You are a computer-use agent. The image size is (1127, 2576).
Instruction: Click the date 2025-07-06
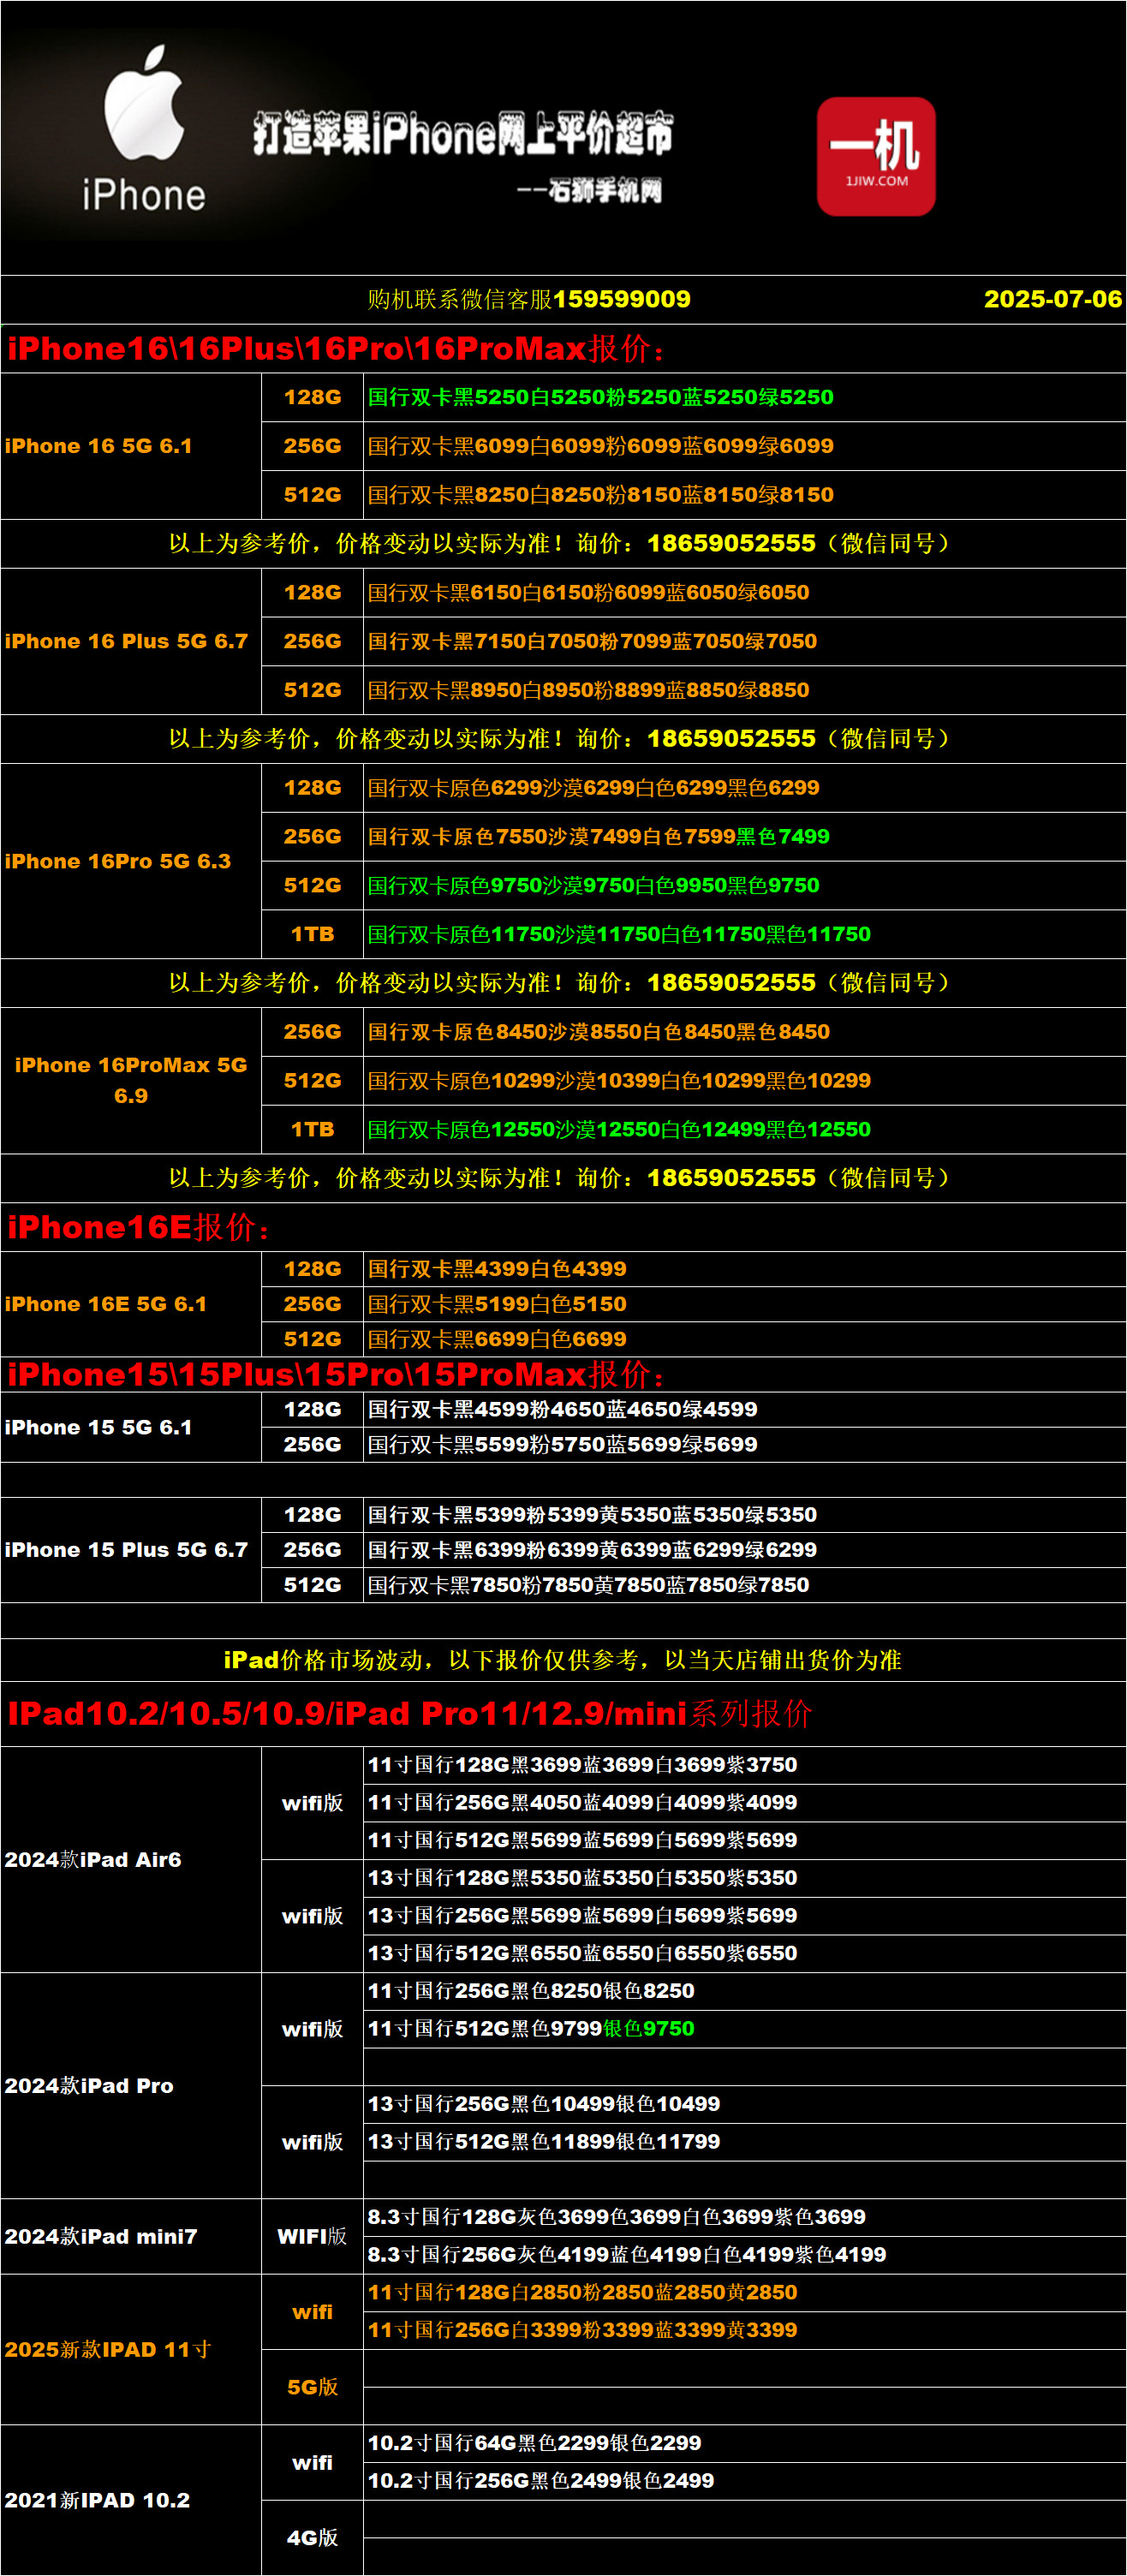[x=1053, y=299]
